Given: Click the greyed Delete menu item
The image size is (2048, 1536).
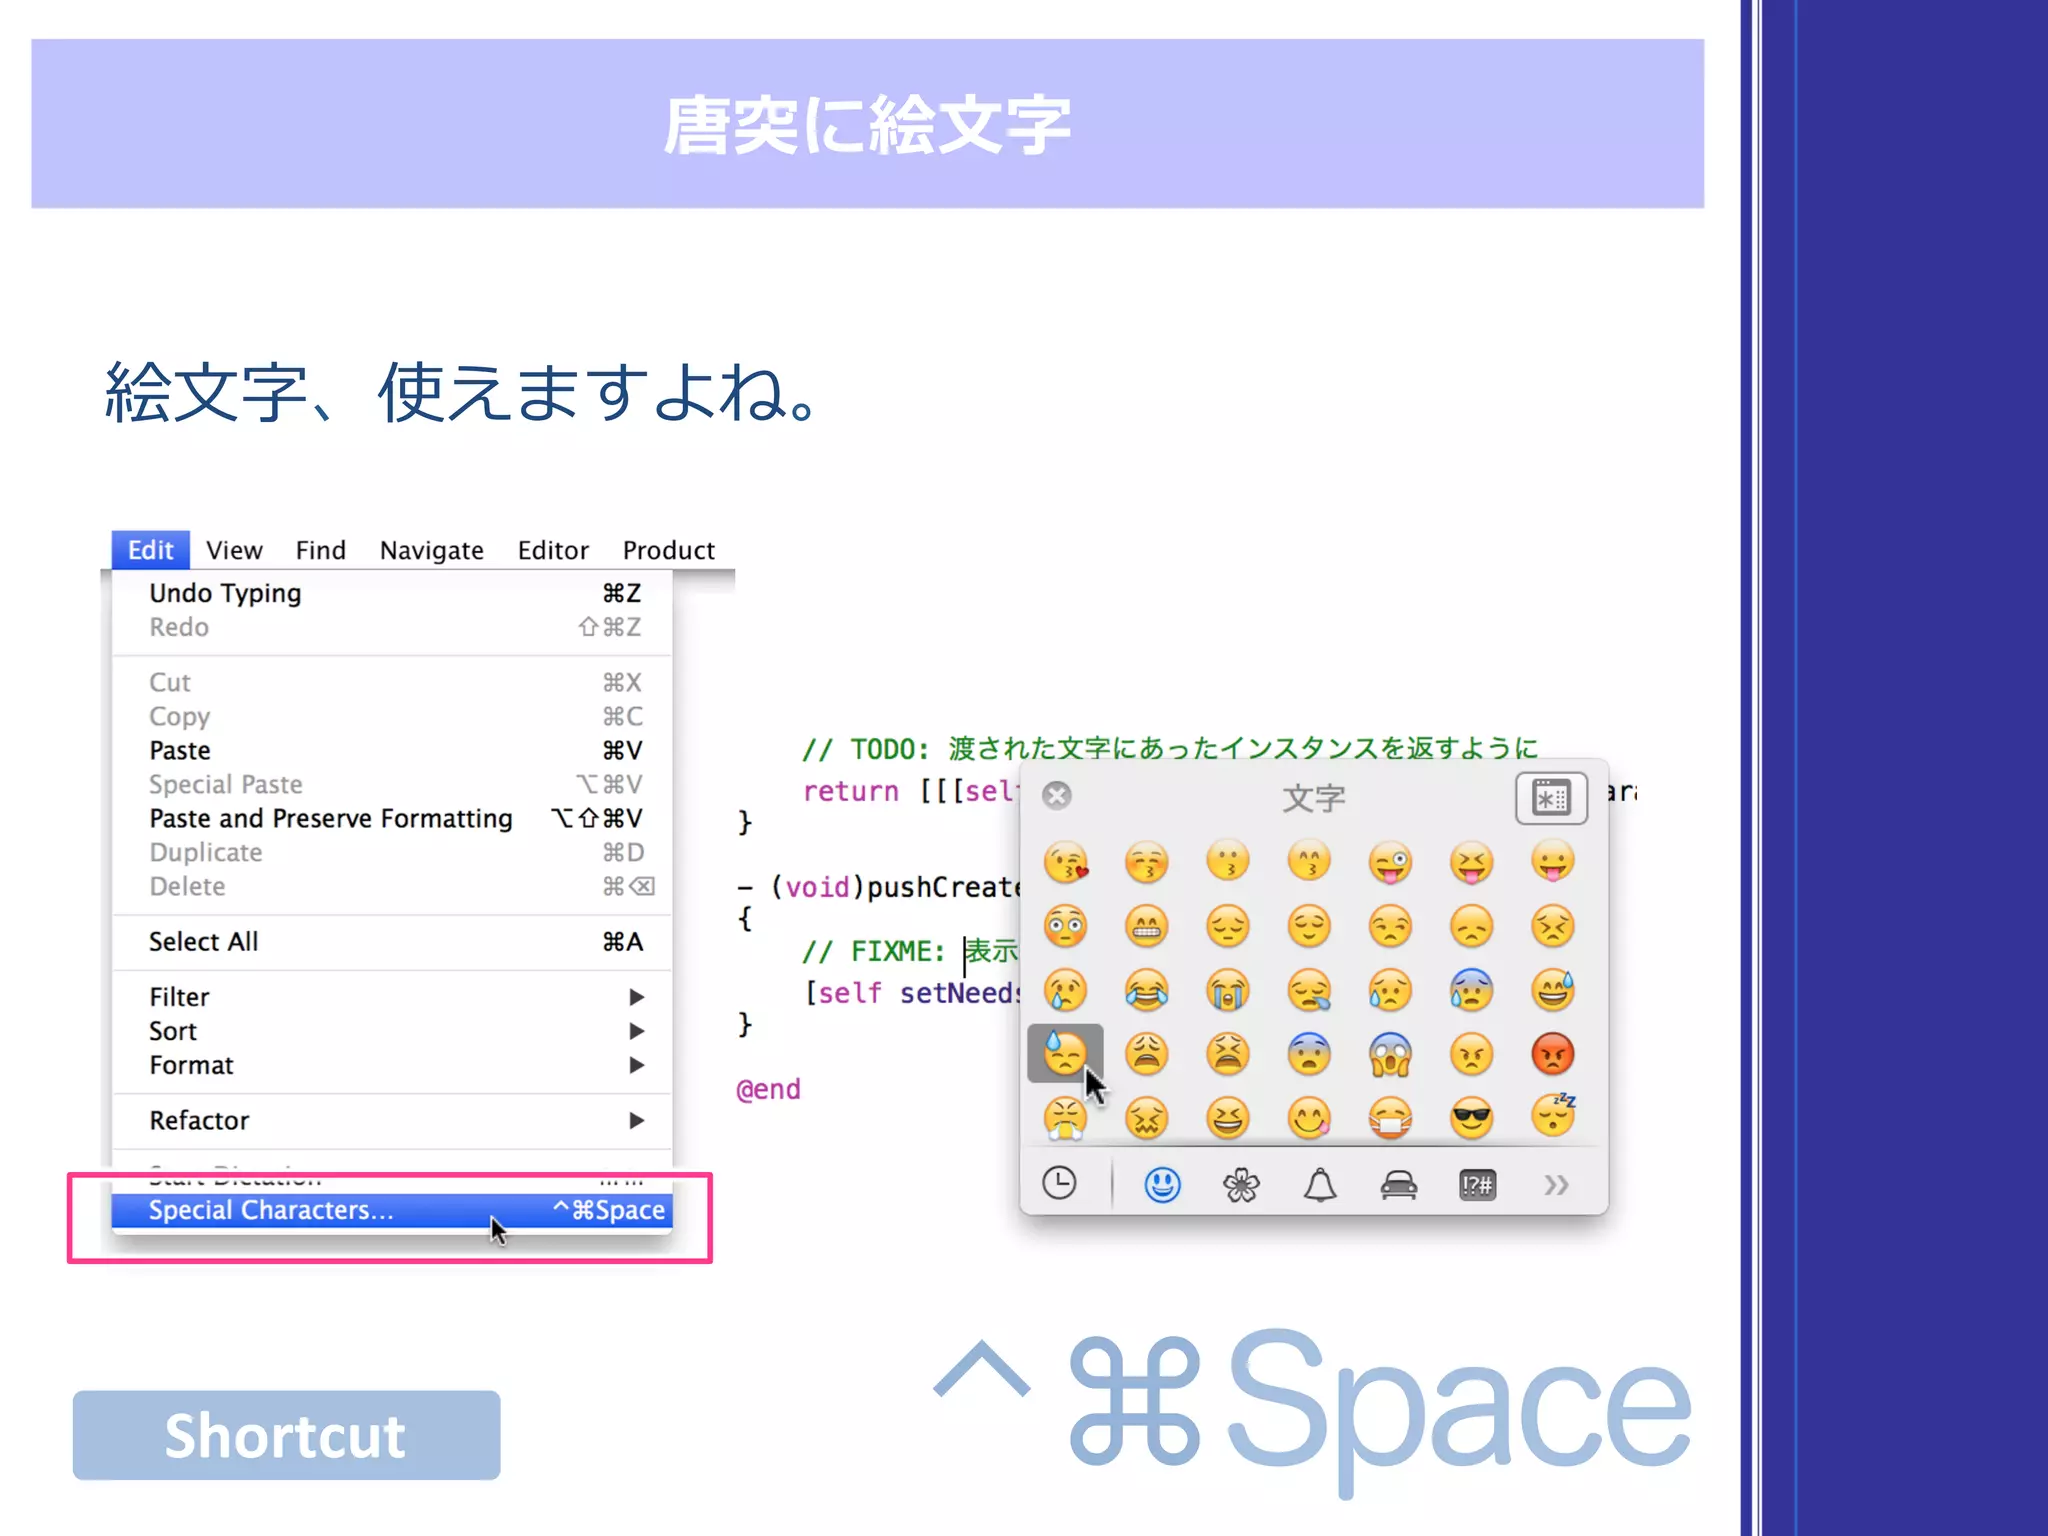Looking at the screenshot, I should pos(392,886).
